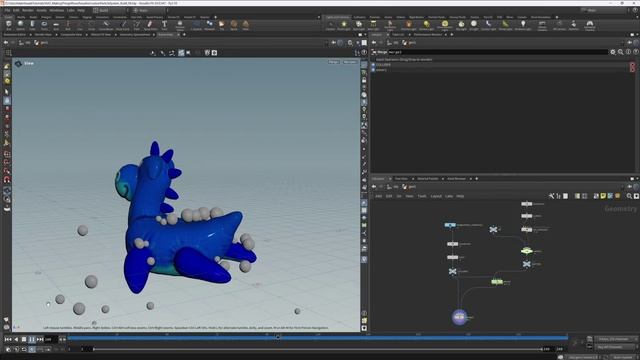Select the purple merge node
Screen dimensions: 640x360
pos(460,317)
